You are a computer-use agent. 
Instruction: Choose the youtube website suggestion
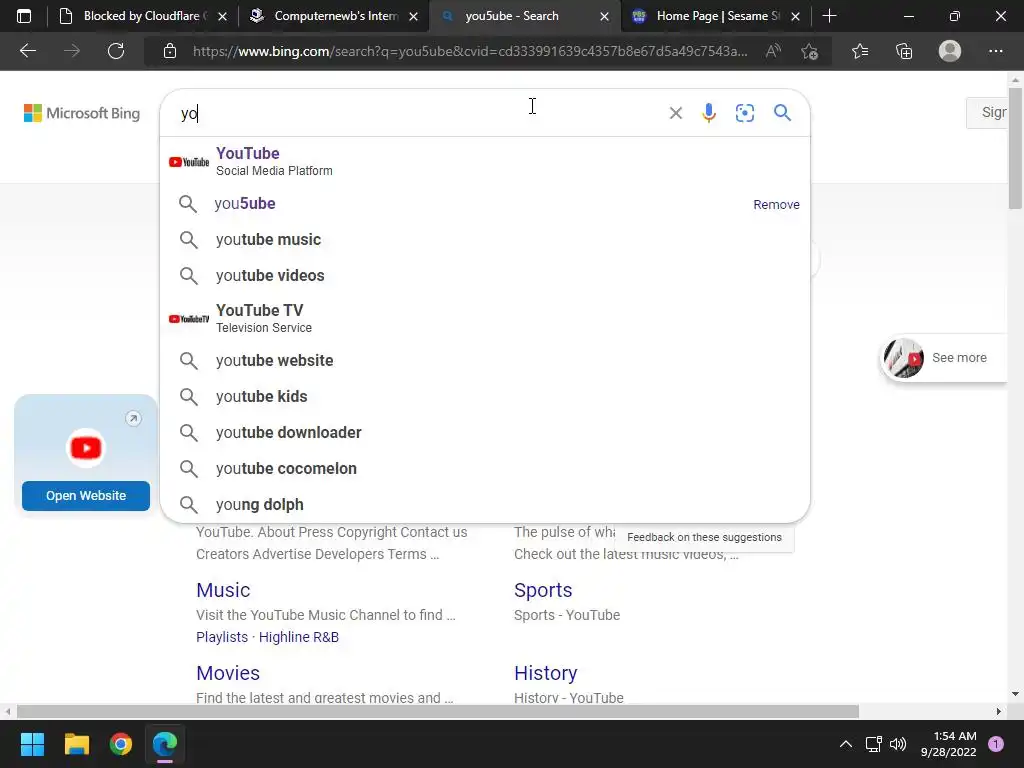tap(485, 360)
